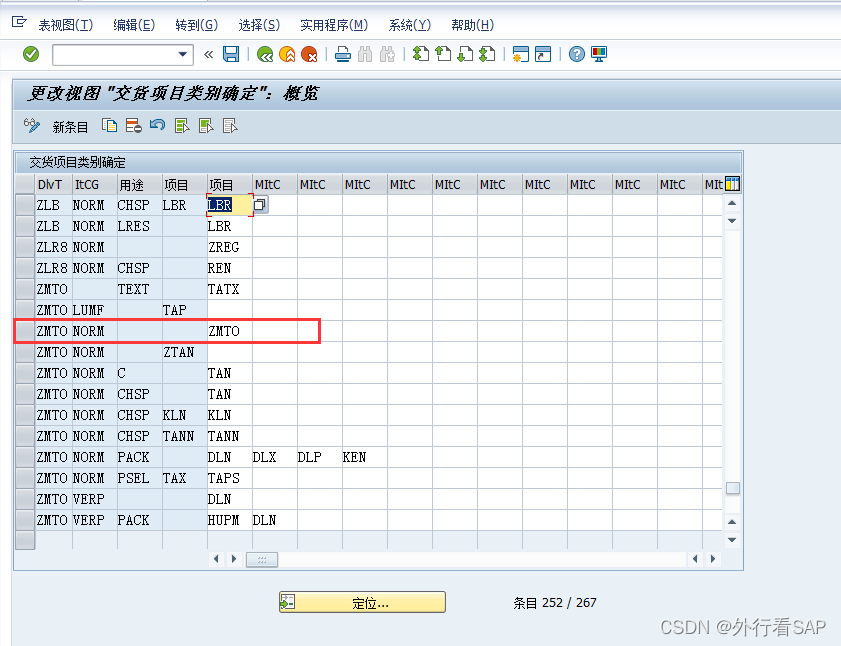Click the 定位... button
The height and width of the screenshot is (646, 841).
[362, 602]
